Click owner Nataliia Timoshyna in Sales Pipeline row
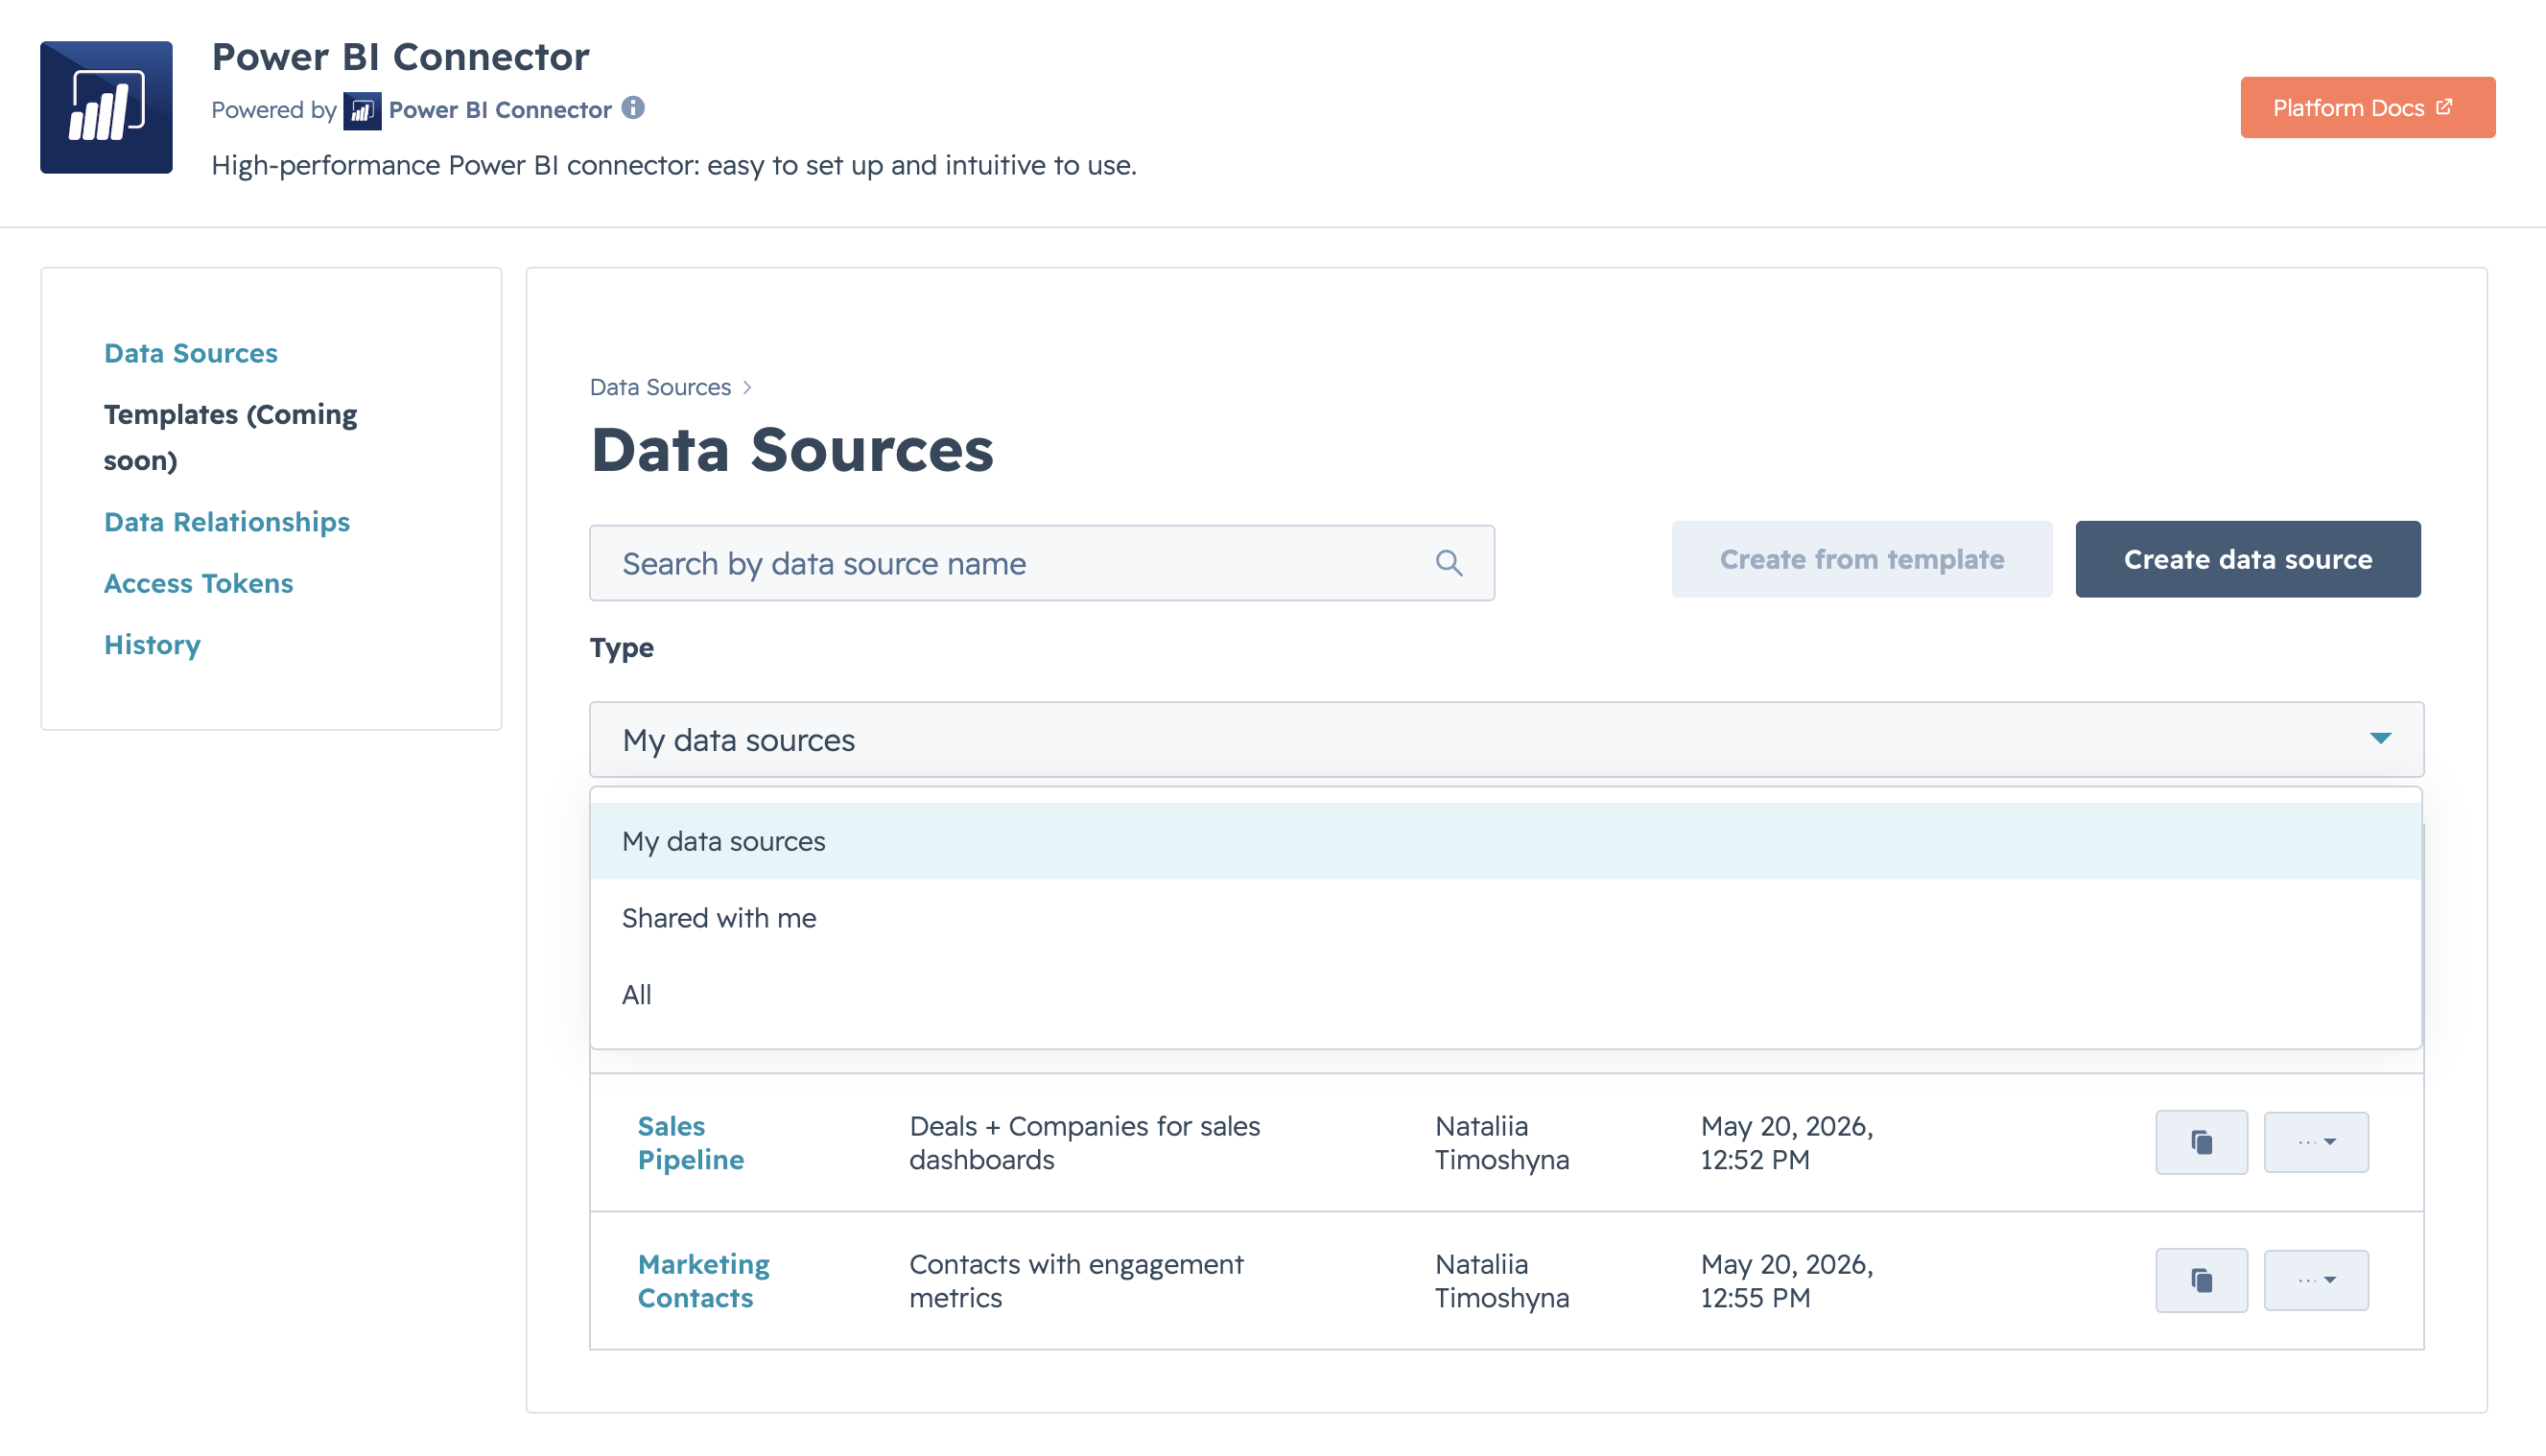 1502,1142
